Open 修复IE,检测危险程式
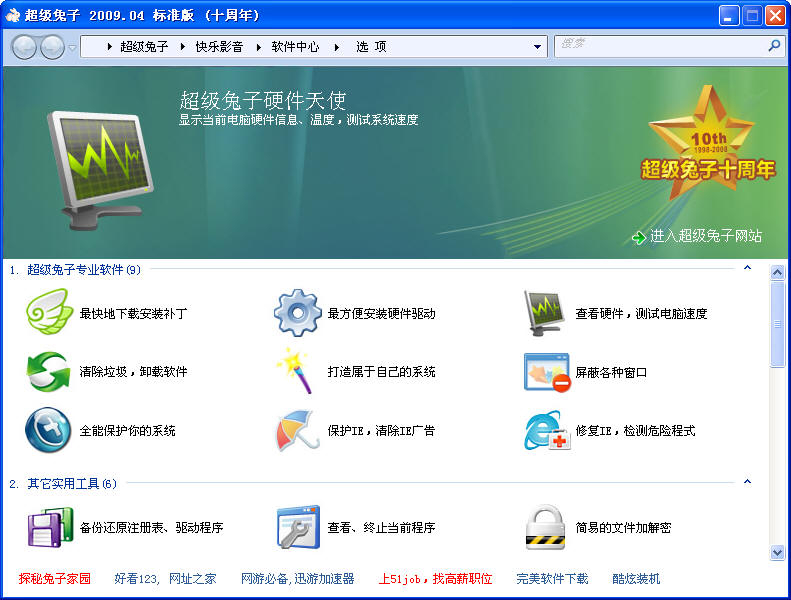The height and width of the screenshot is (600, 791). click(635, 430)
